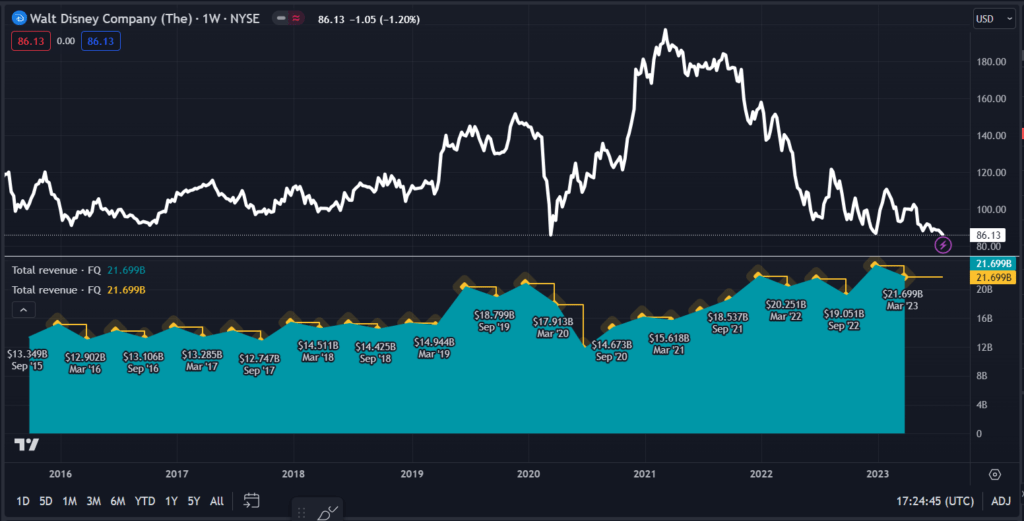Collapse the indicator legend with chevron button

[x=24, y=310]
